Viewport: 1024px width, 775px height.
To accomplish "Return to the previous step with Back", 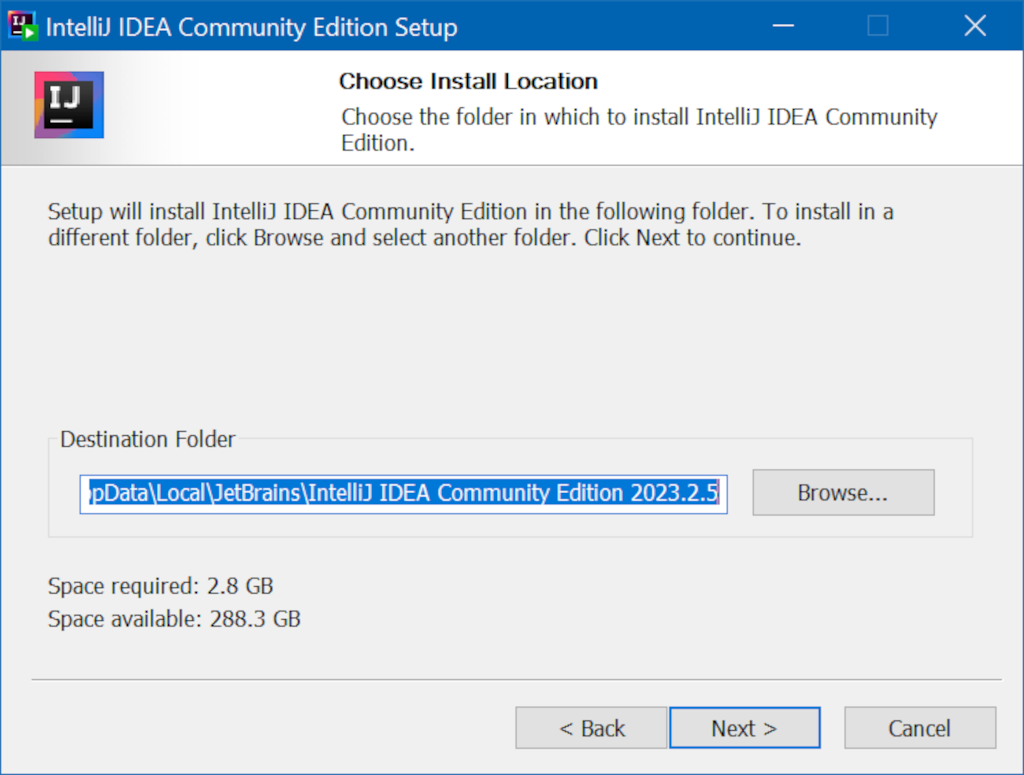I will 591,727.
